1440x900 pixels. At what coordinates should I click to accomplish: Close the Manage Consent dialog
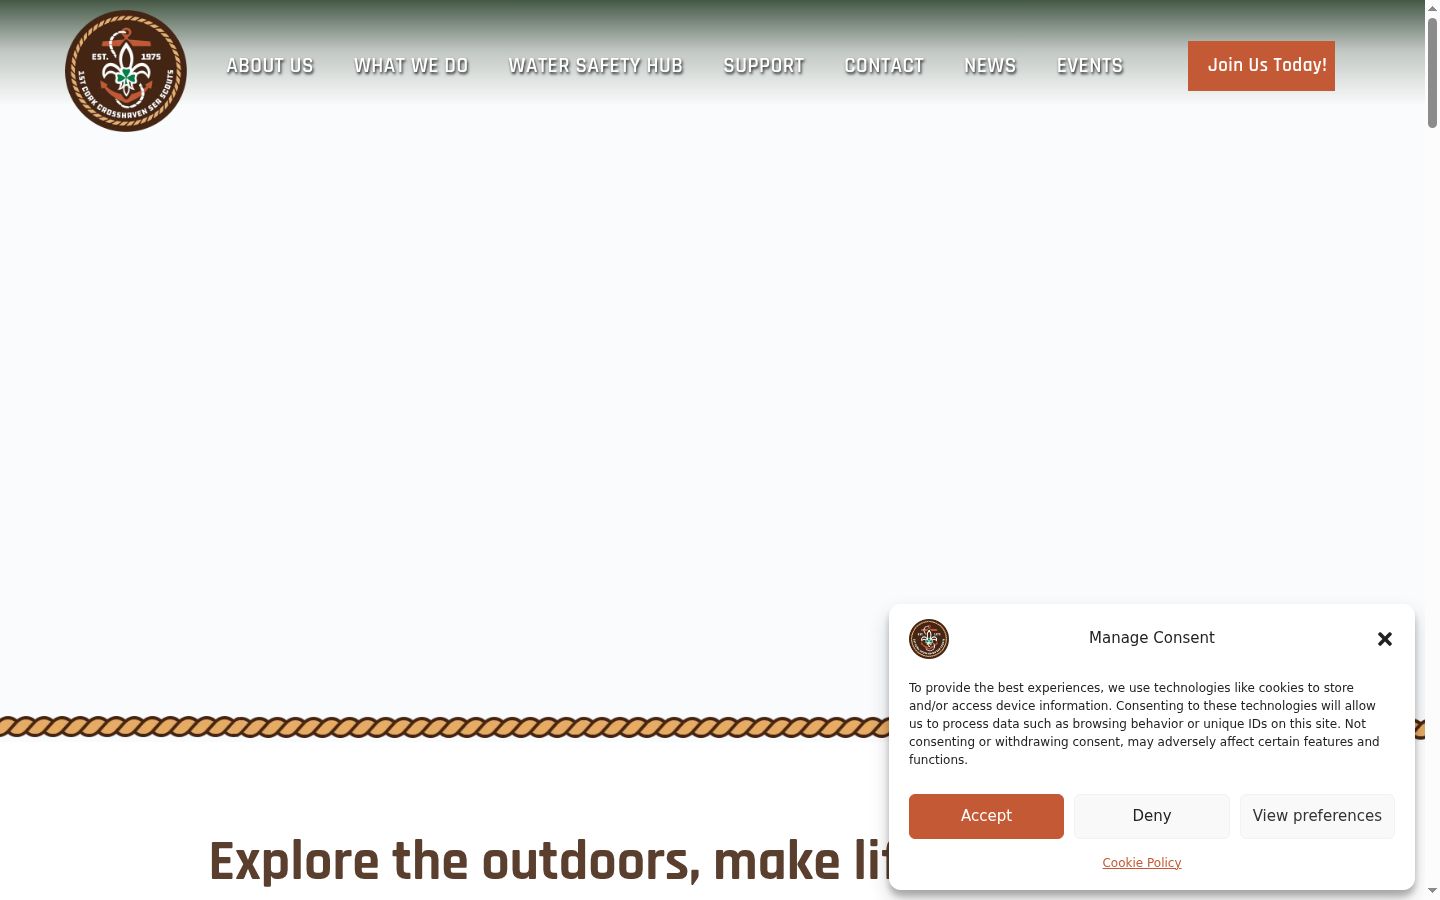(x=1385, y=639)
